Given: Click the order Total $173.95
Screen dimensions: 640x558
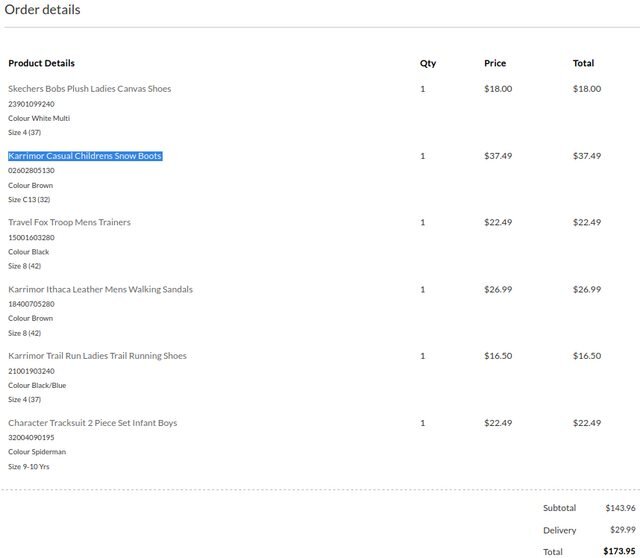Looking at the screenshot, I should click(x=620, y=551).
